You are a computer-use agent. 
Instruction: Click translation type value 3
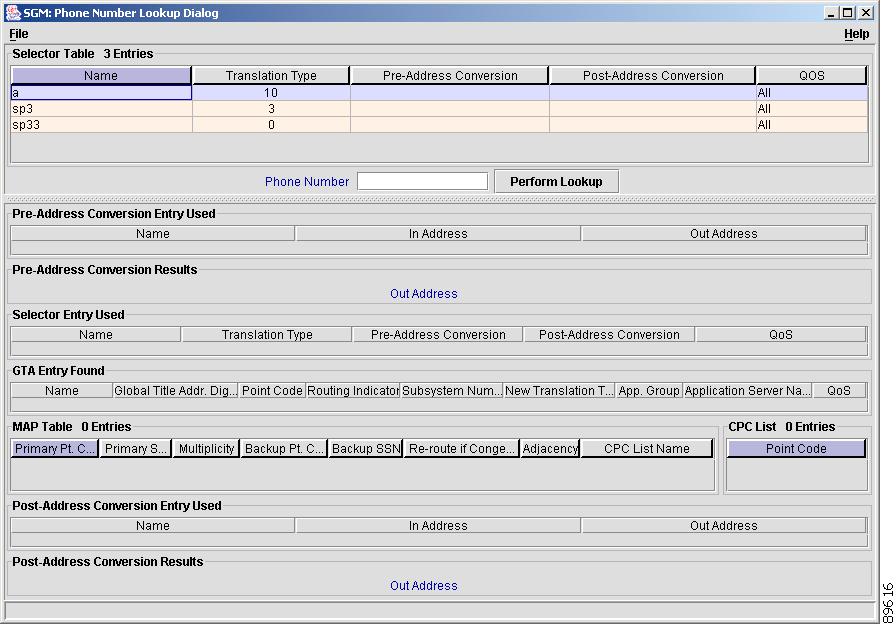(x=271, y=109)
